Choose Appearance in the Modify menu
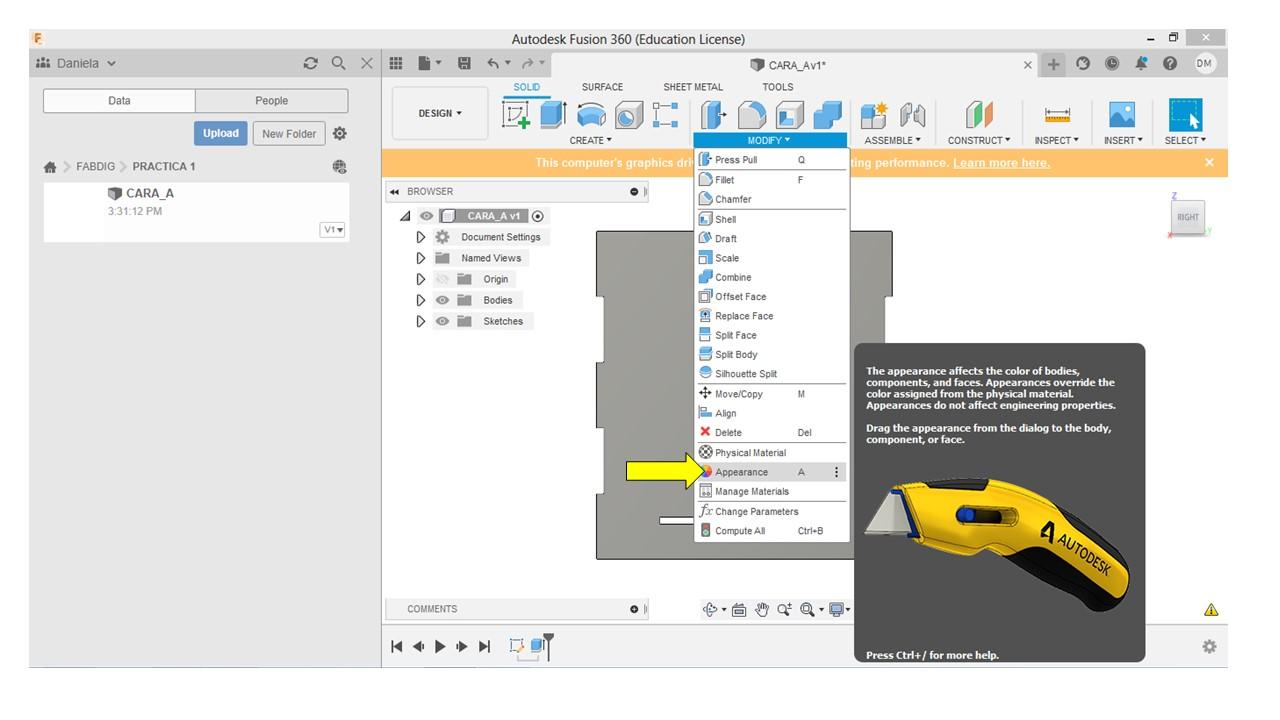Image resolution: width=1280 pixels, height=720 pixels. (771, 472)
